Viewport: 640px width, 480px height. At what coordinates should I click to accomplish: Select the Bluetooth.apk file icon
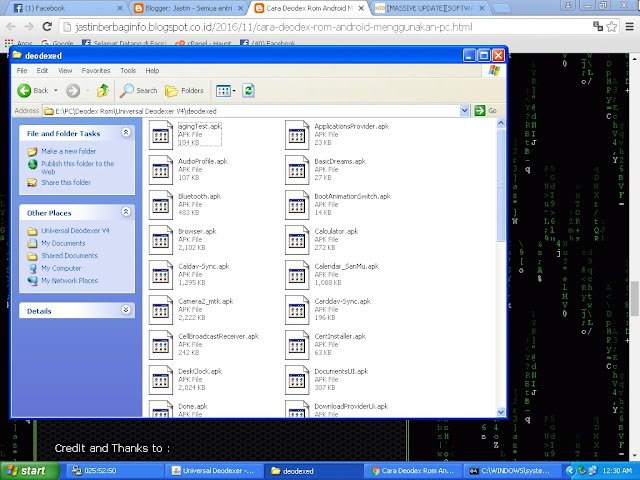(160, 205)
